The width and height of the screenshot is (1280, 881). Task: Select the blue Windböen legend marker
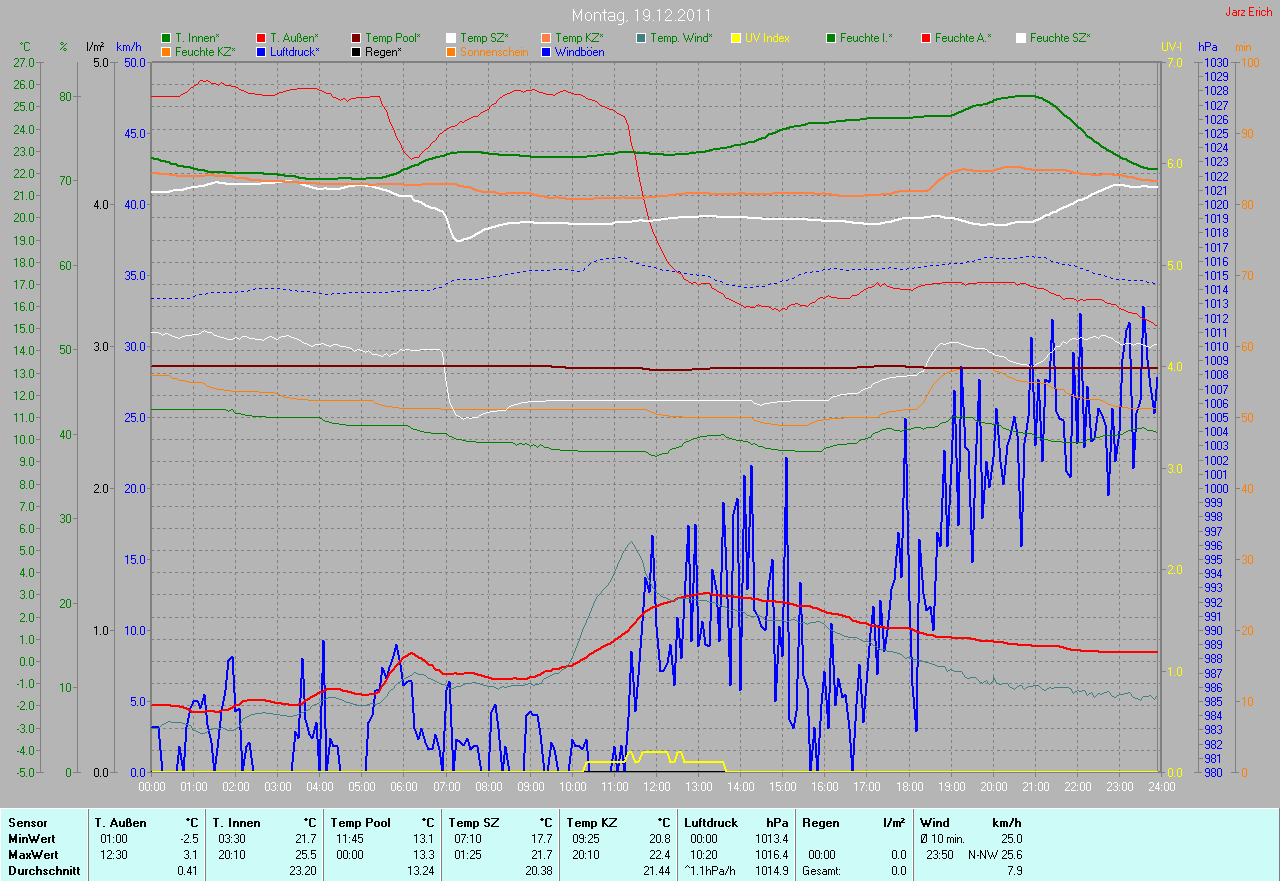coord(546,52)
